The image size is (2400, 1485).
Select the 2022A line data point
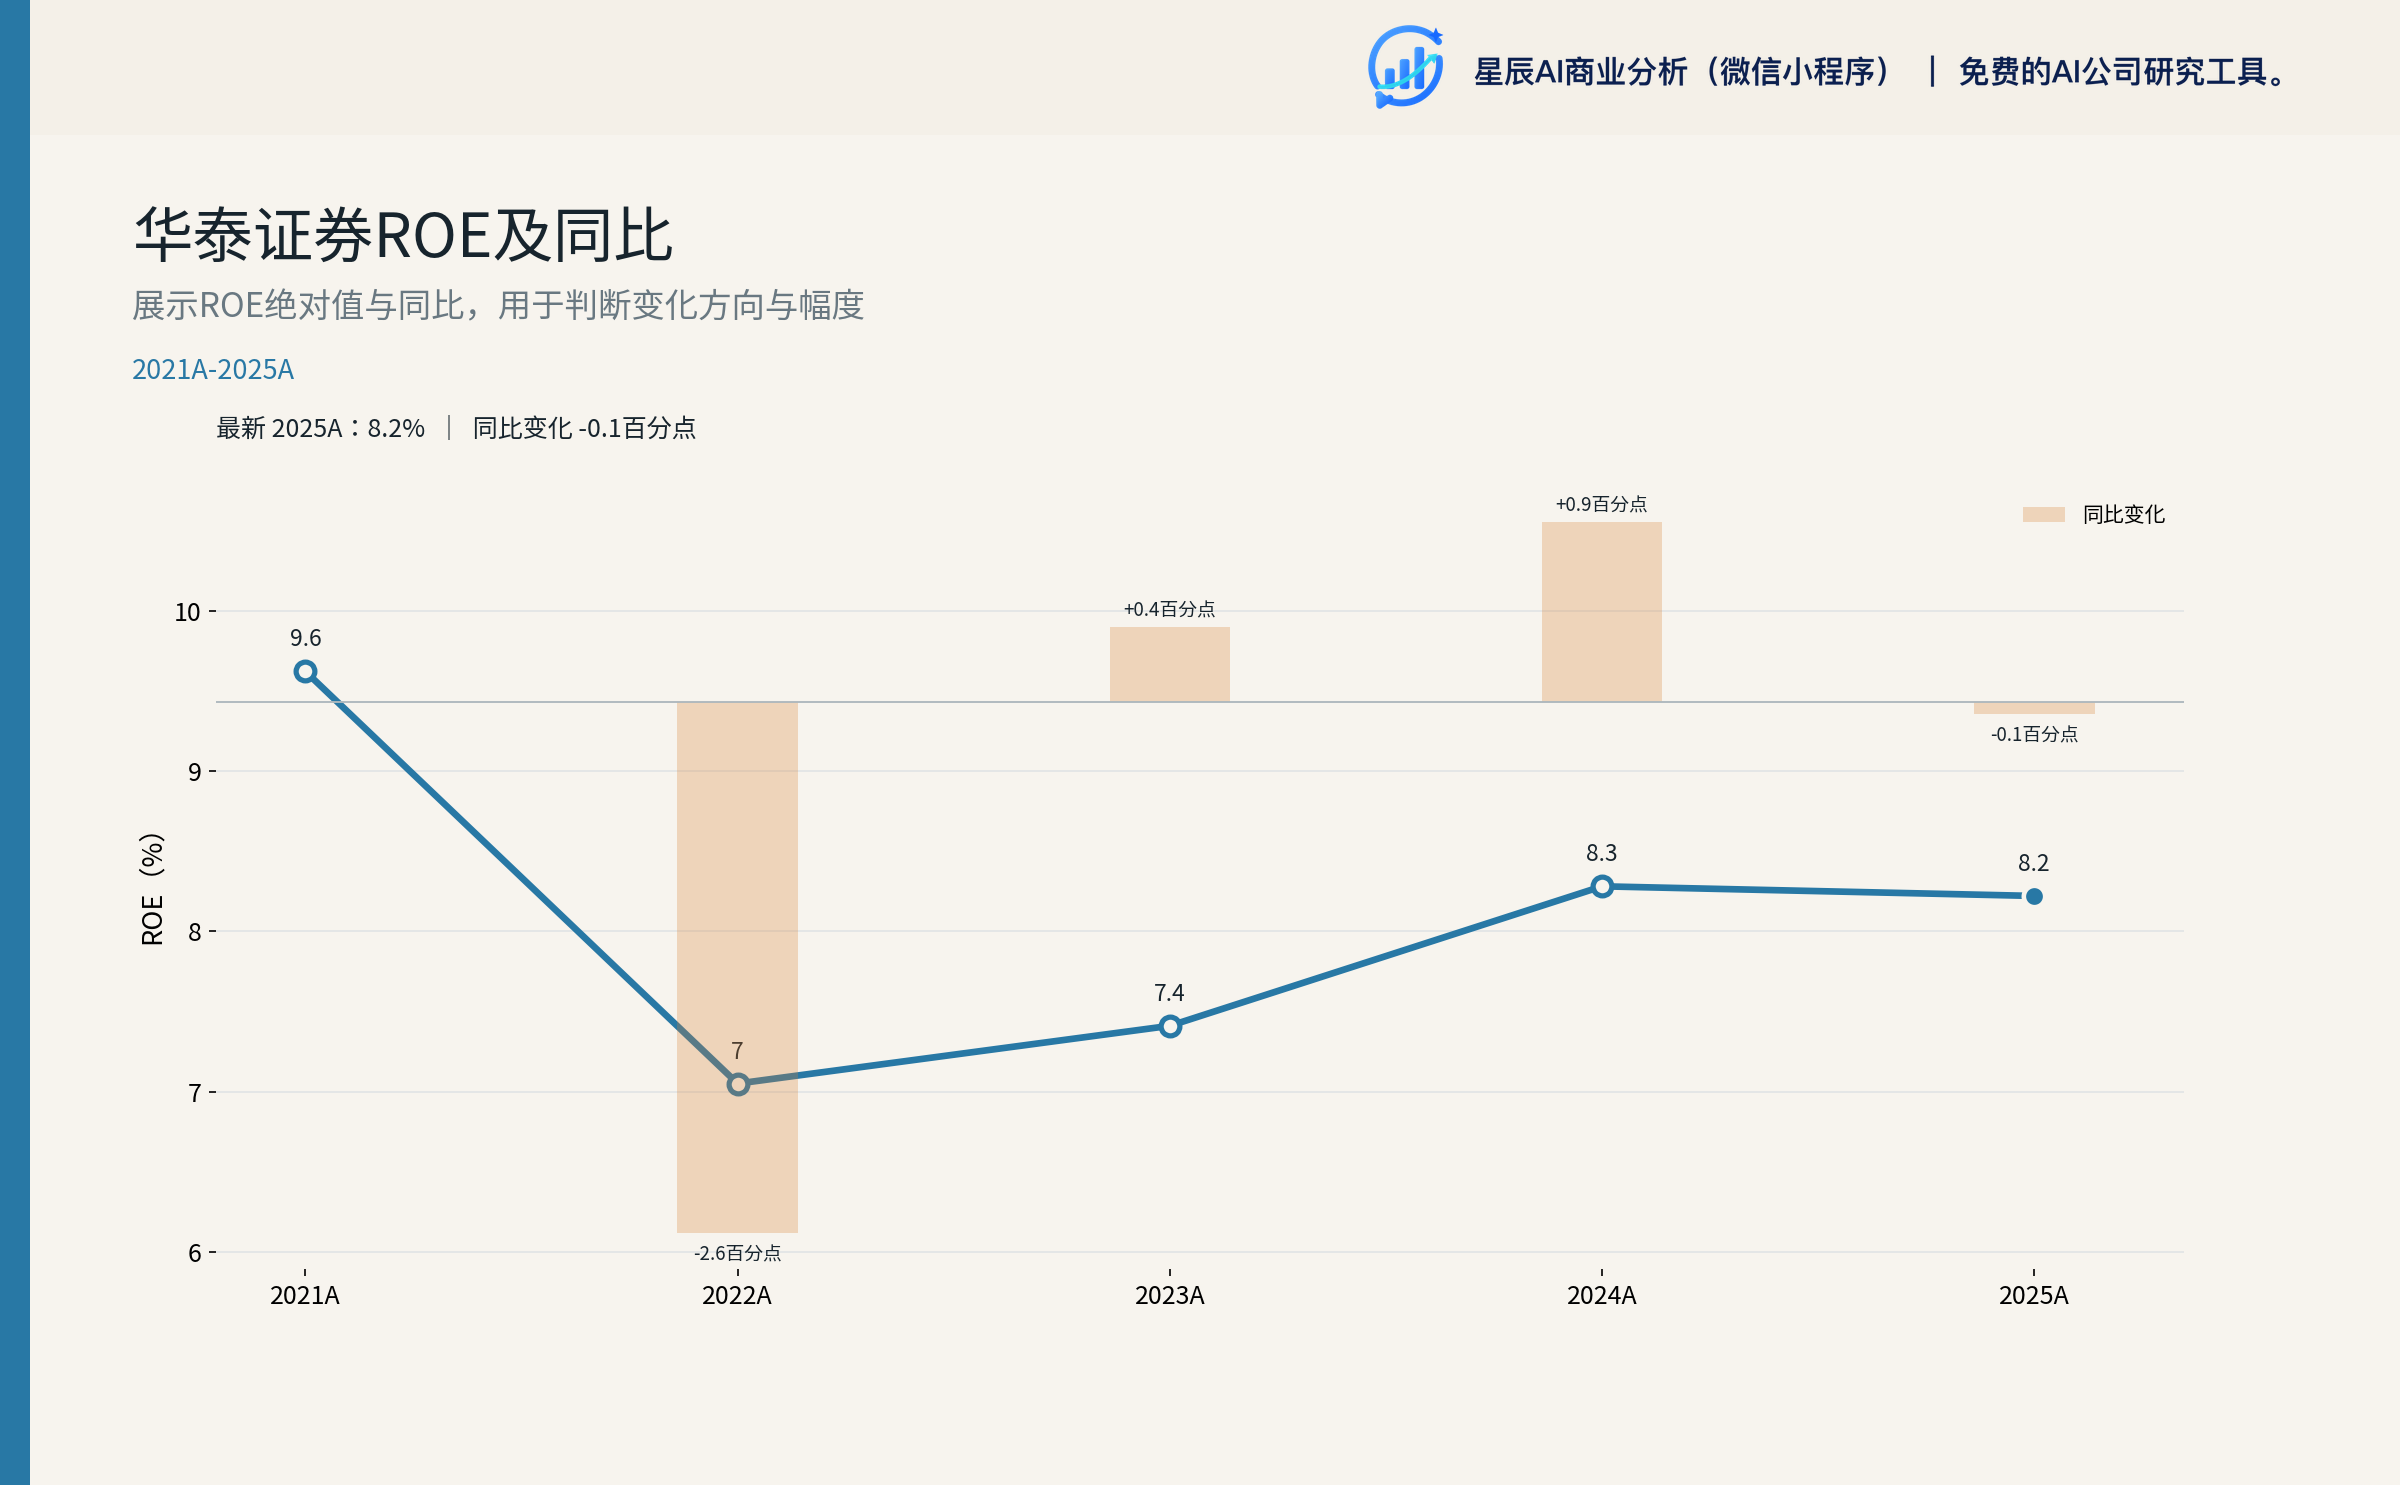click(738, 1084)
